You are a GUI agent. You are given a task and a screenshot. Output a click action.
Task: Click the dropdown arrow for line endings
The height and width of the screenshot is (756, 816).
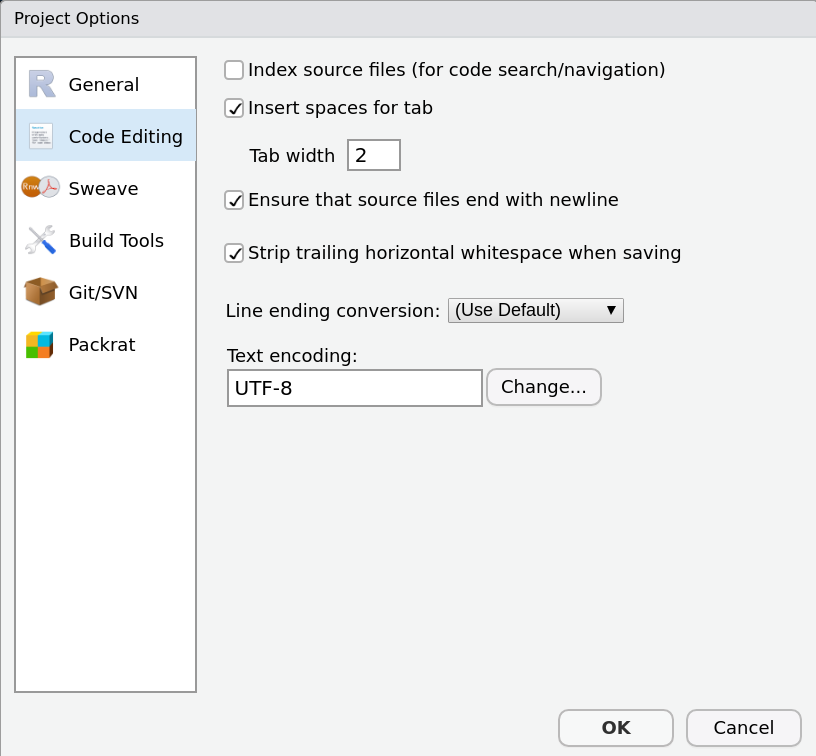click(x=611, y=310)
